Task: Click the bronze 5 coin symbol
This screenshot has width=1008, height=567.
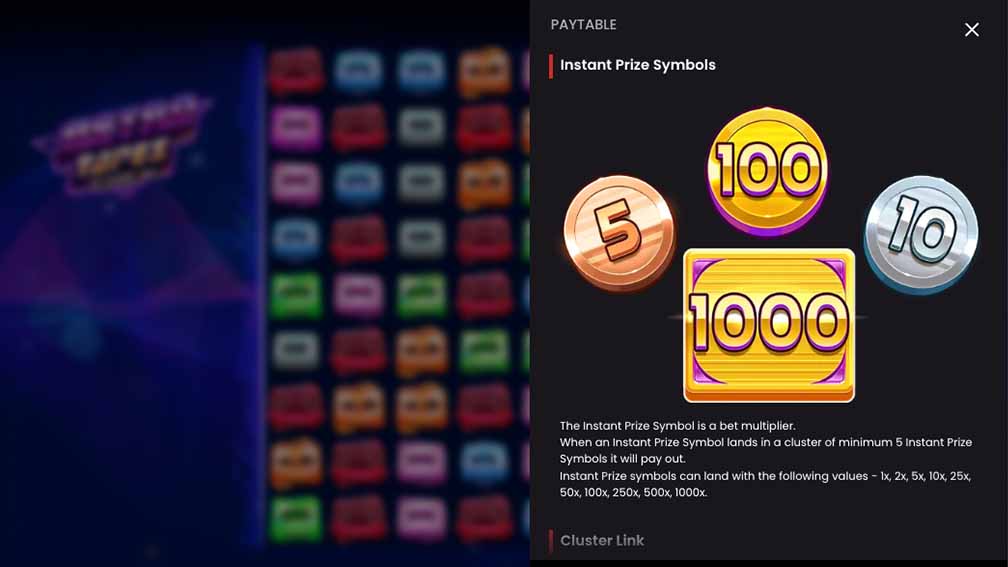Action: tap(620, 232)
